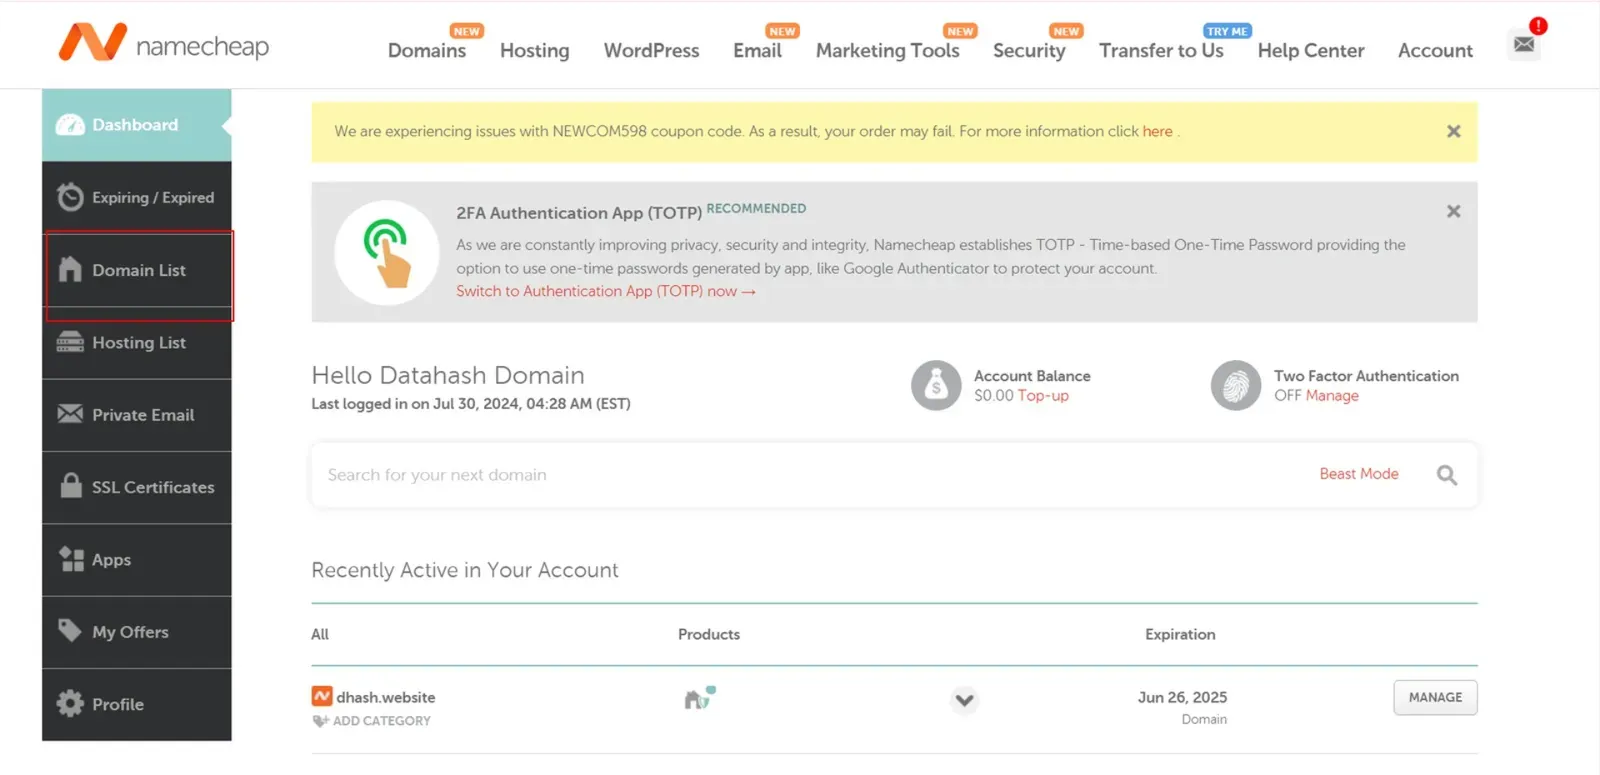Open the mail notifications envelope icon
1600x775 pixels.
click(x=1524, y=44)
